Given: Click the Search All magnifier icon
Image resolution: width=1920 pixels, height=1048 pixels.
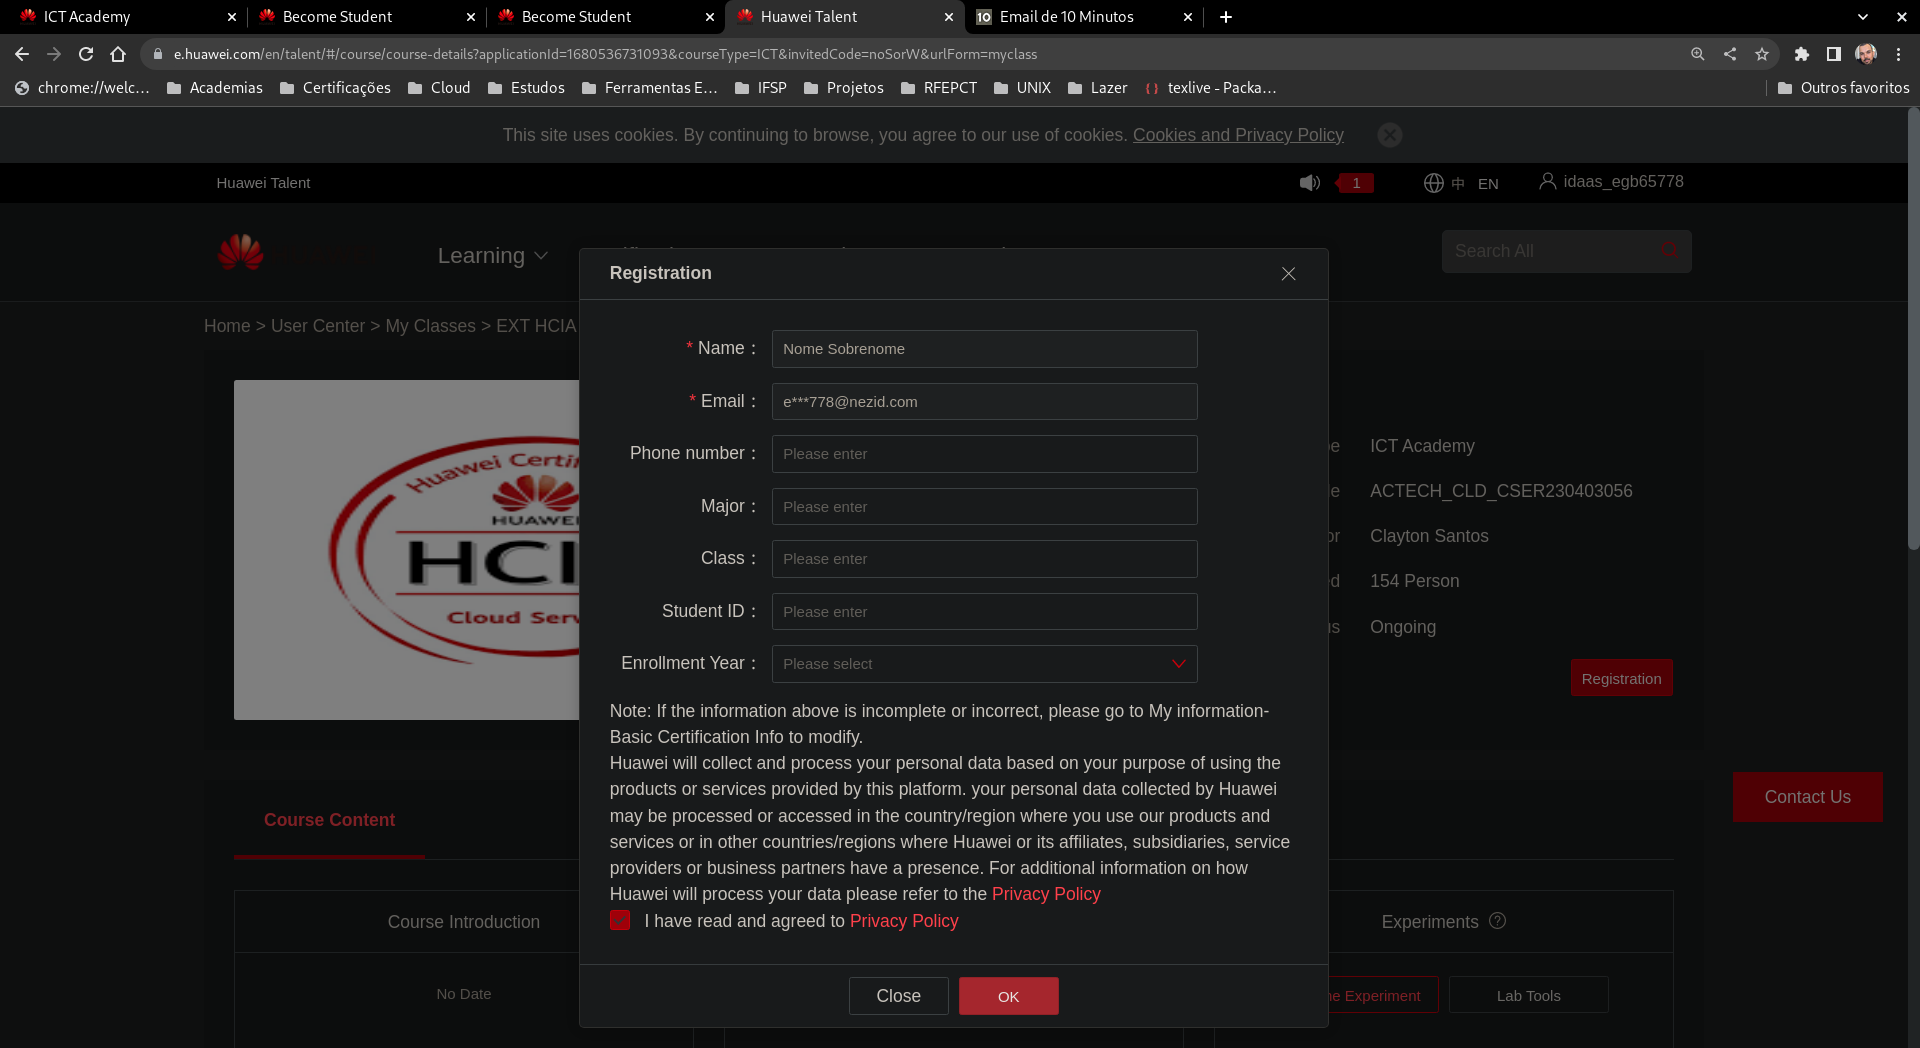Looking at the screenshot, I should coord(1668,251).
